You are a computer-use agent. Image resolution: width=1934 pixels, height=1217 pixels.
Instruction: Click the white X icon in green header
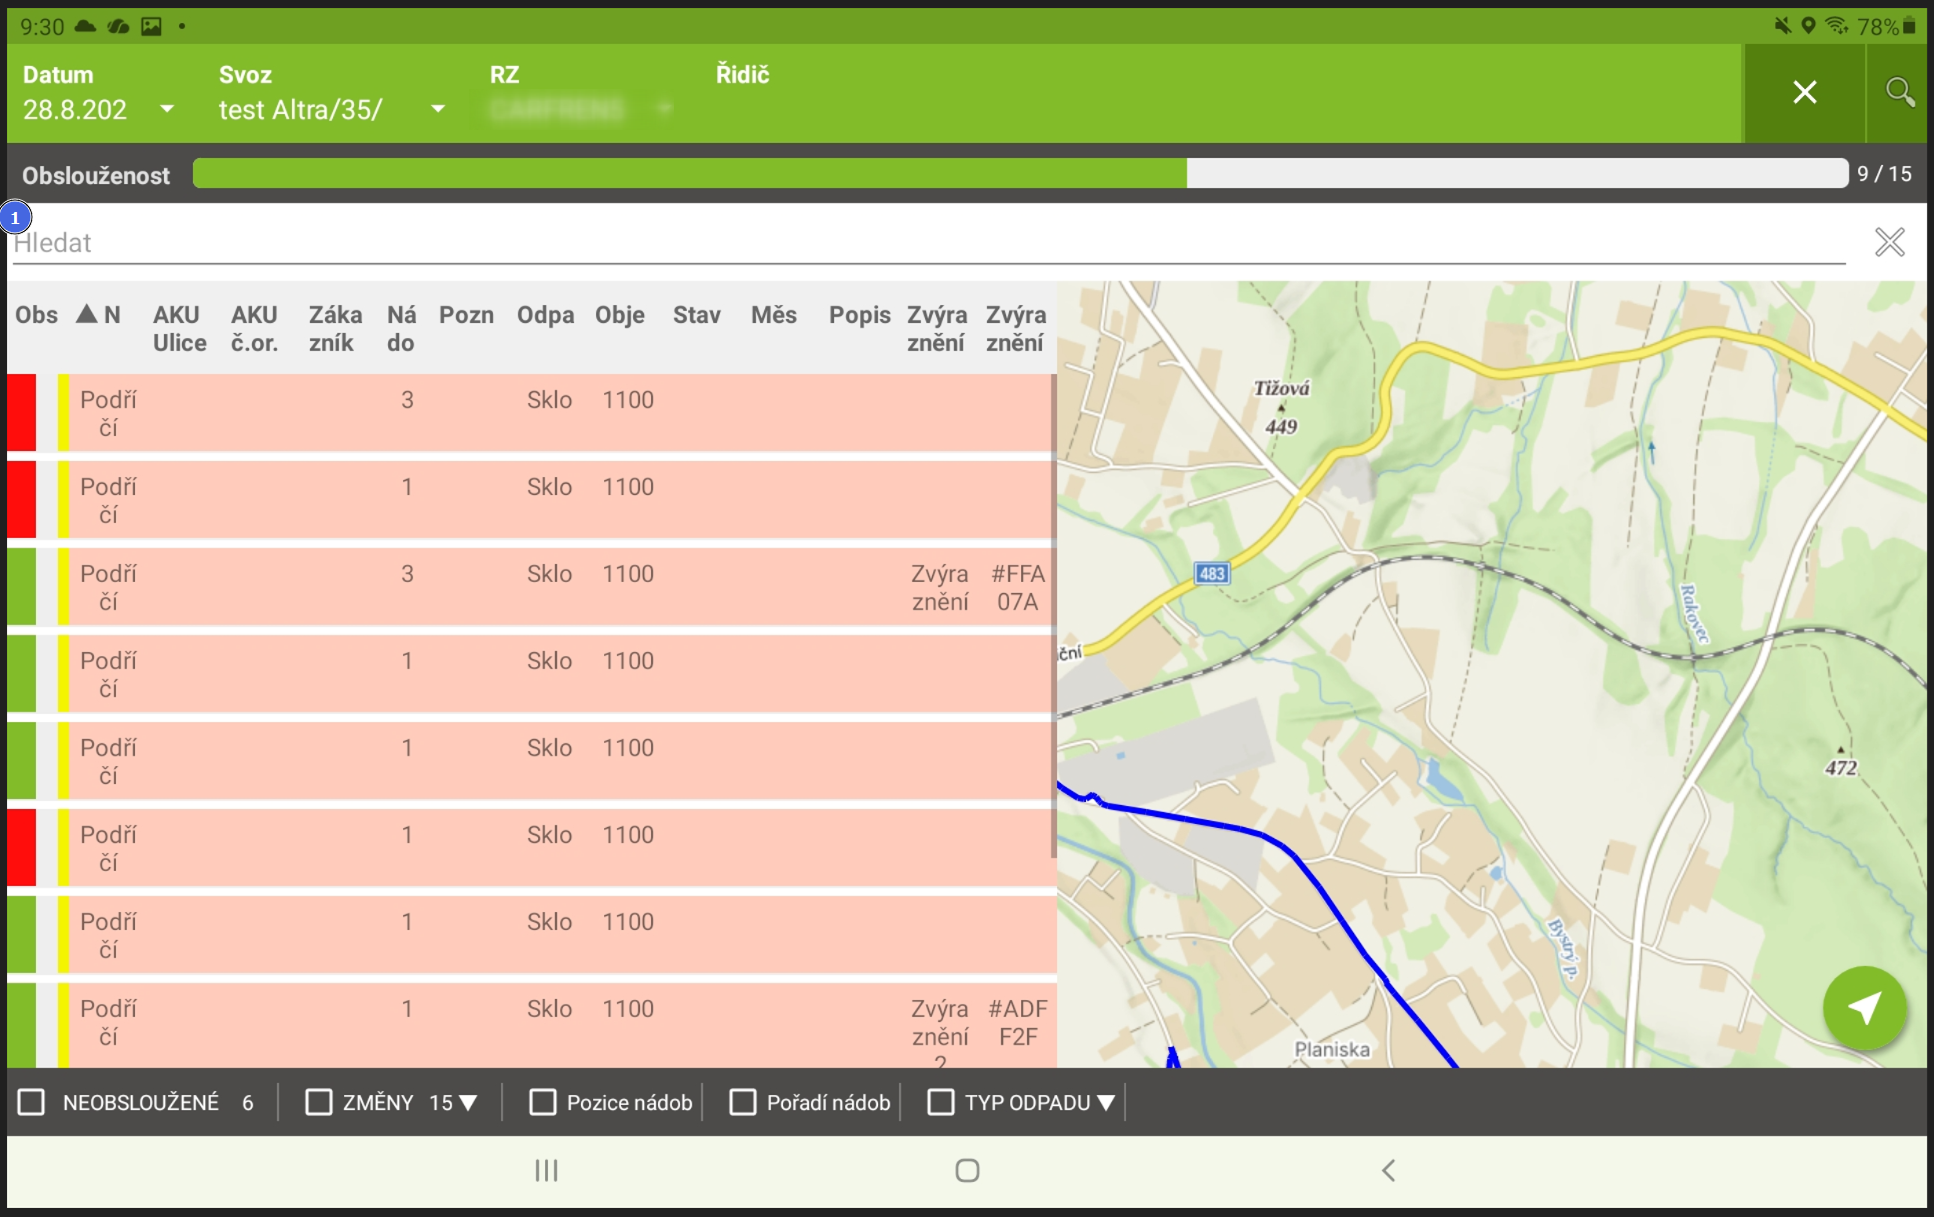tap(1805, 92)
